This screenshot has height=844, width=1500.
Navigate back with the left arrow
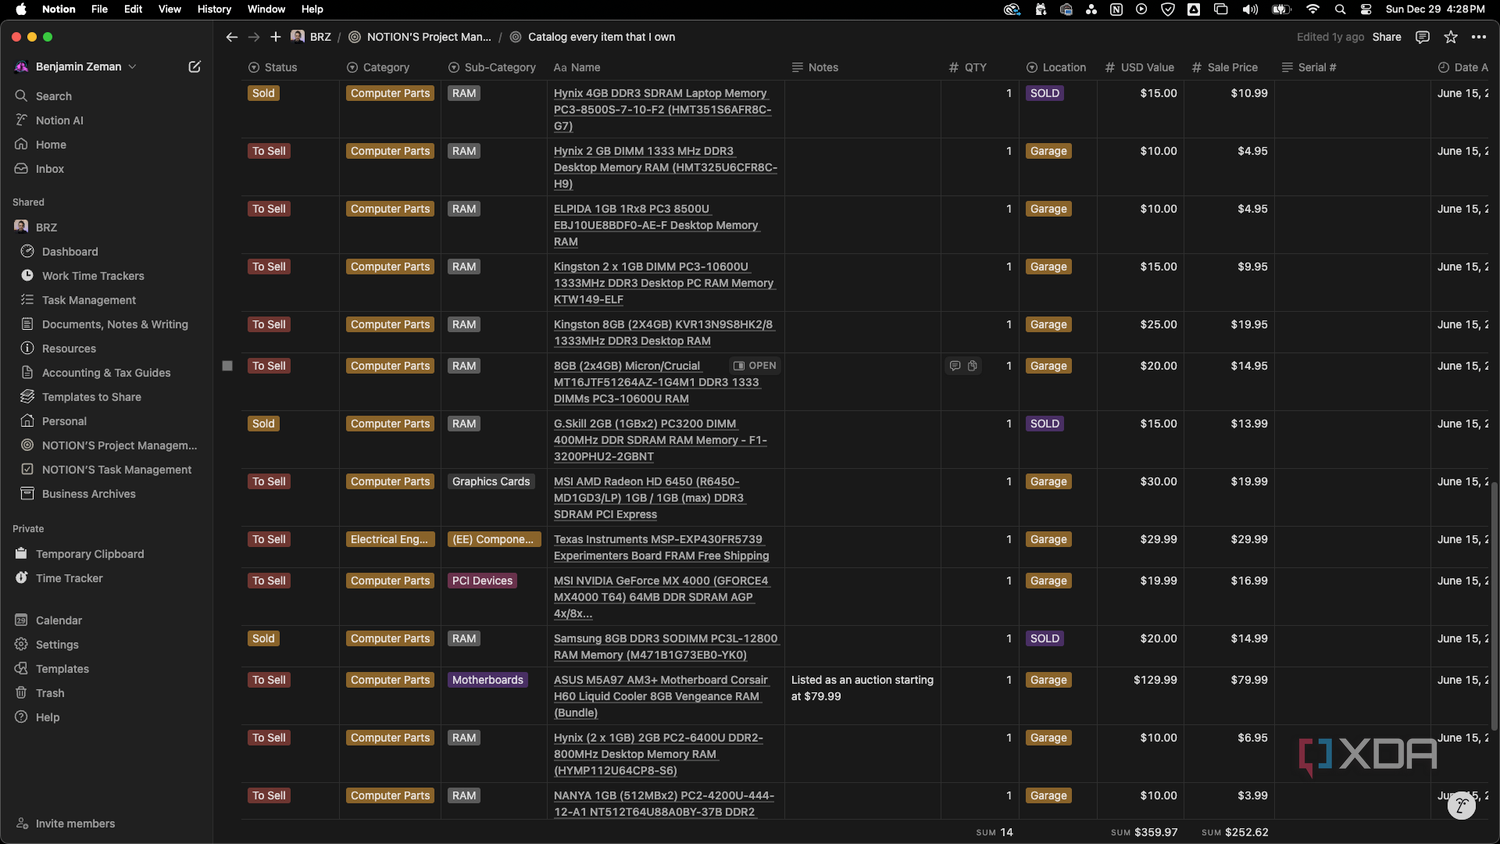[232, 37]
